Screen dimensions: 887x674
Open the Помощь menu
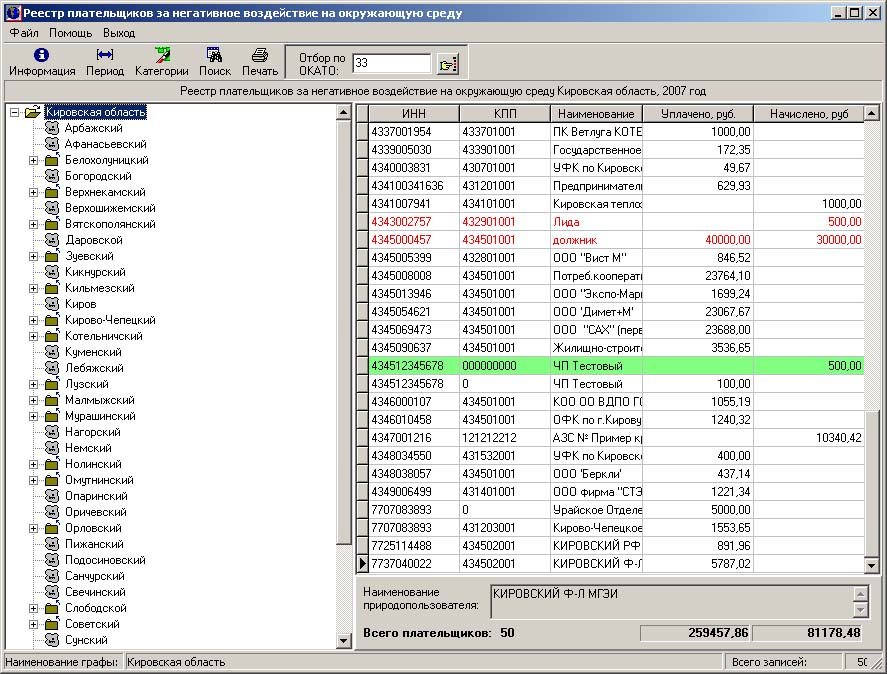pyautogui.click(x=70, y=33)
